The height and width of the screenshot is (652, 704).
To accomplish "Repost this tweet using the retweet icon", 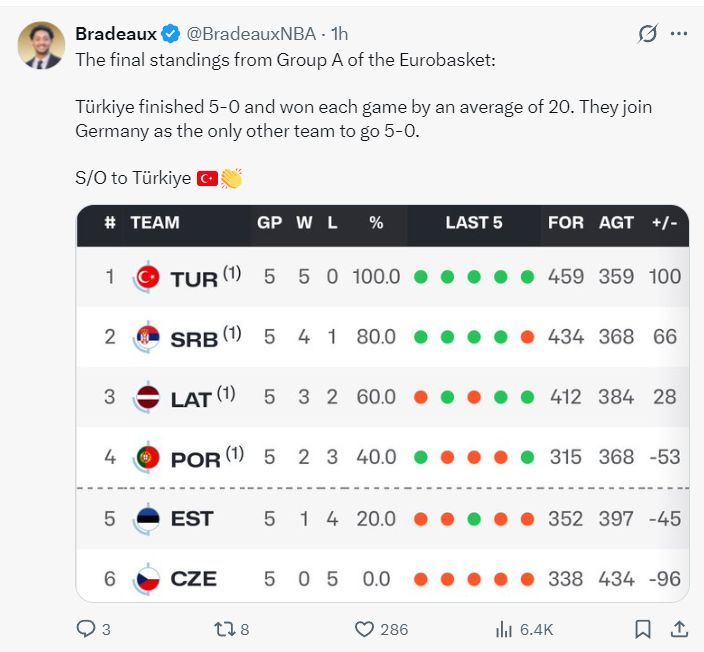I will tap(224, 629).
